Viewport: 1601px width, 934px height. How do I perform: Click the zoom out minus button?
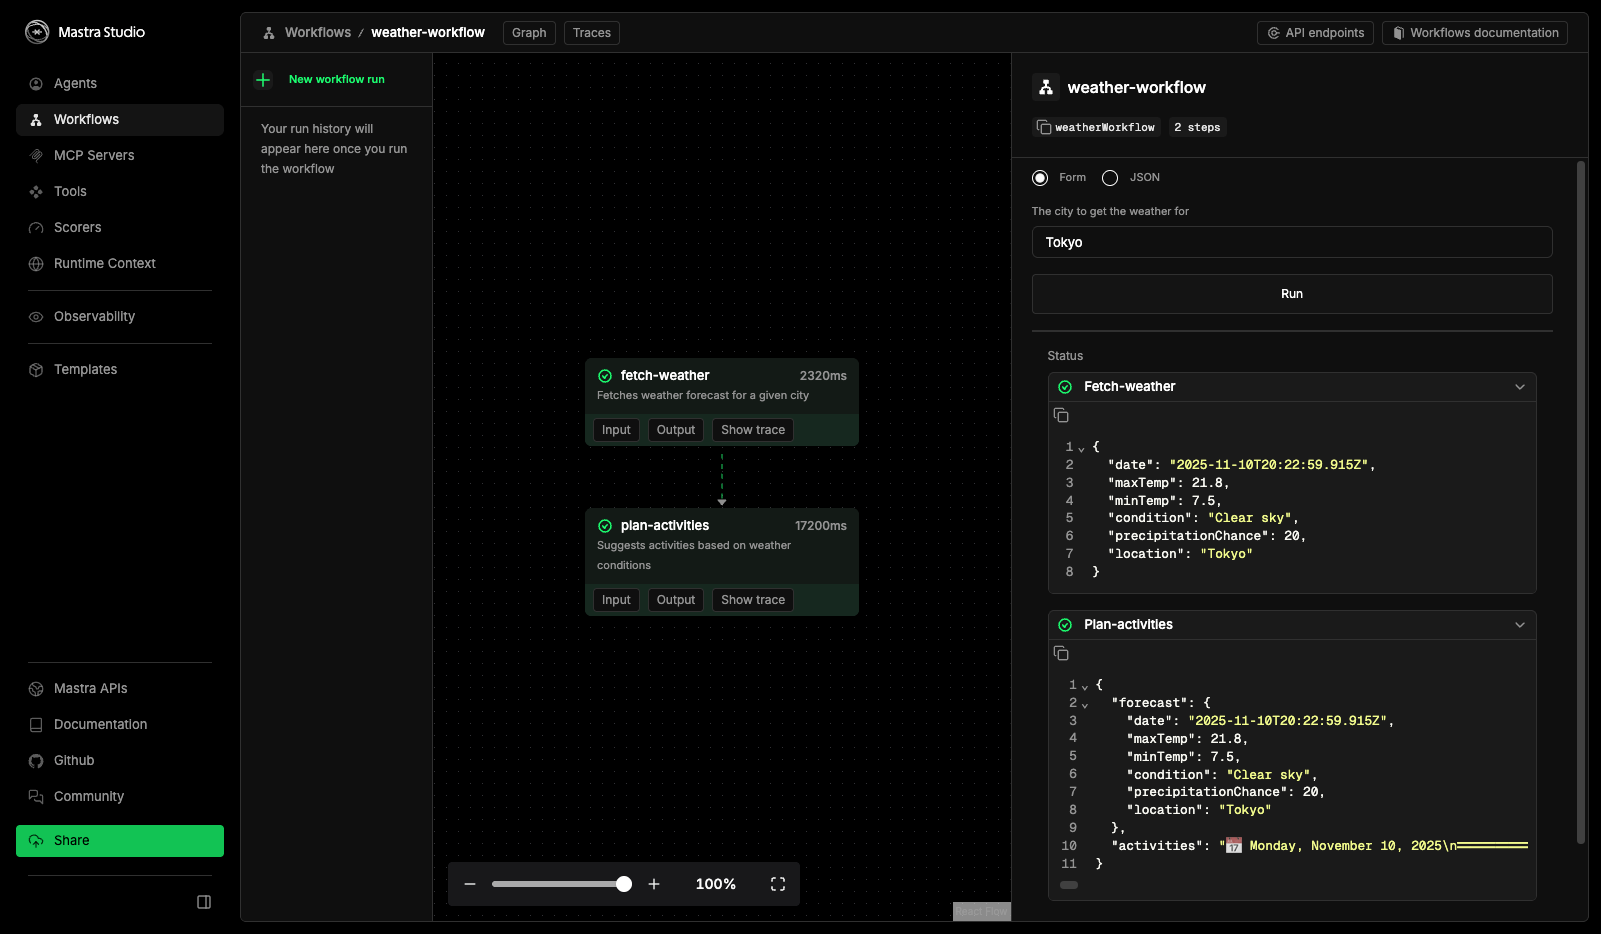(470, 884)
